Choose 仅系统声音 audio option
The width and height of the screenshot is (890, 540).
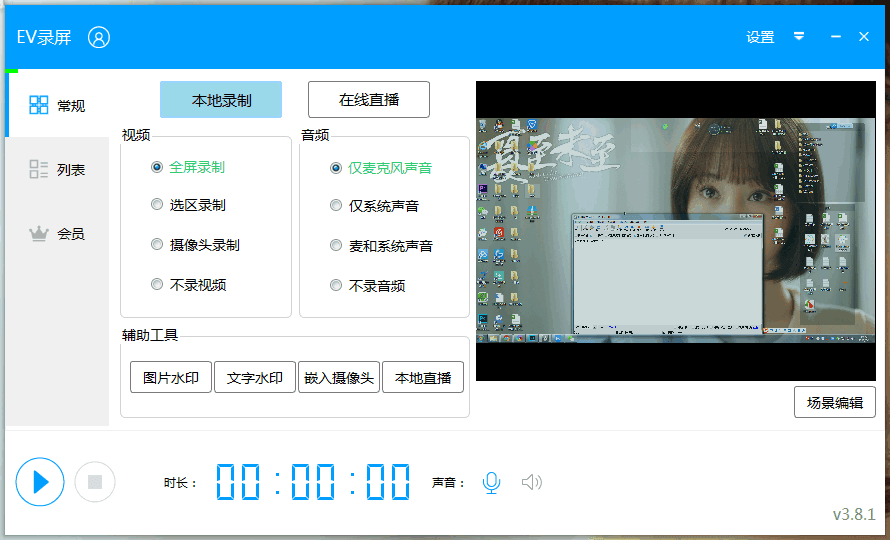tap(374, 206)
